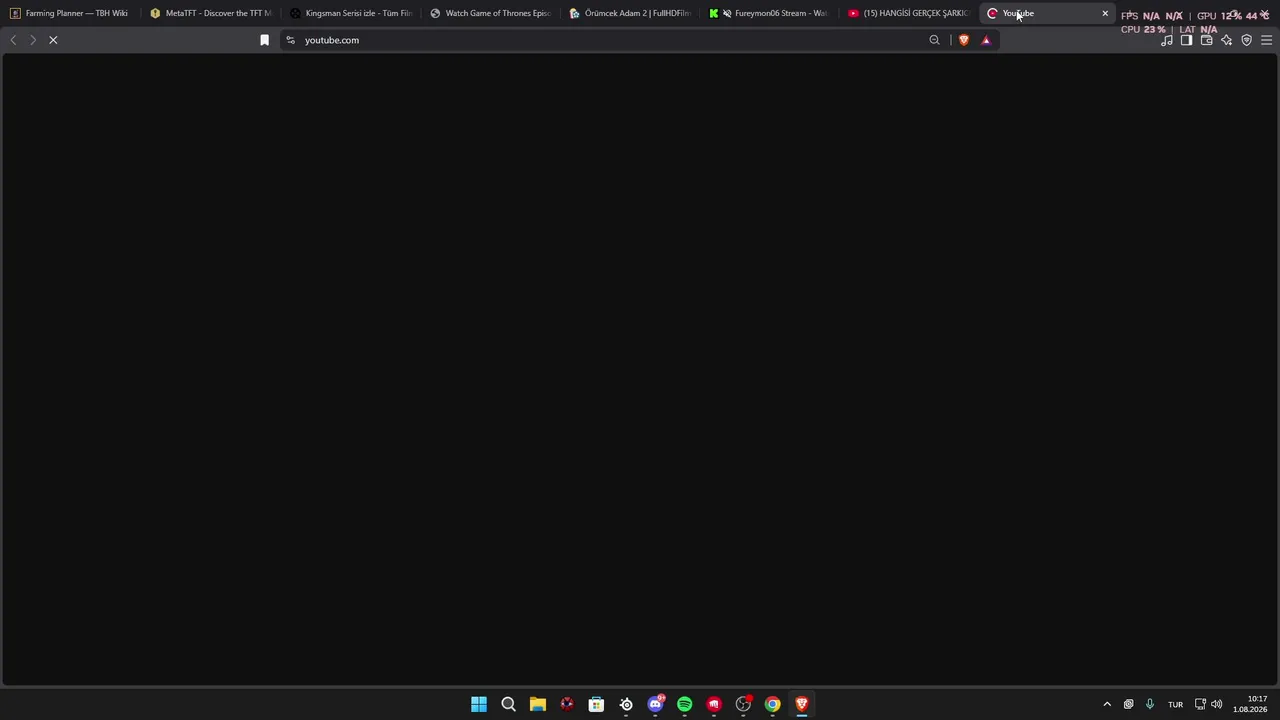Open Microsoft Store from the taskbar
Image resolution: width=1280 pixels, height=720 pixels.
click(x=596, y=704)
